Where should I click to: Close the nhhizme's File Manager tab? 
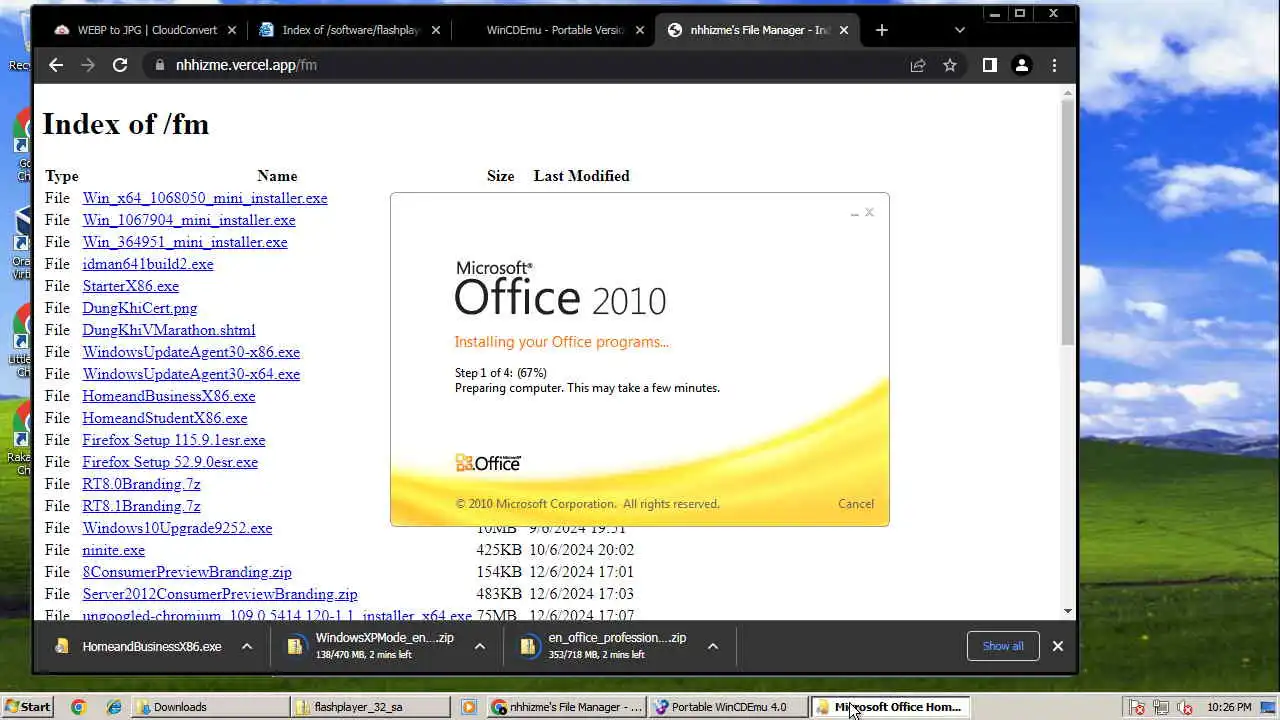[843, 30]
